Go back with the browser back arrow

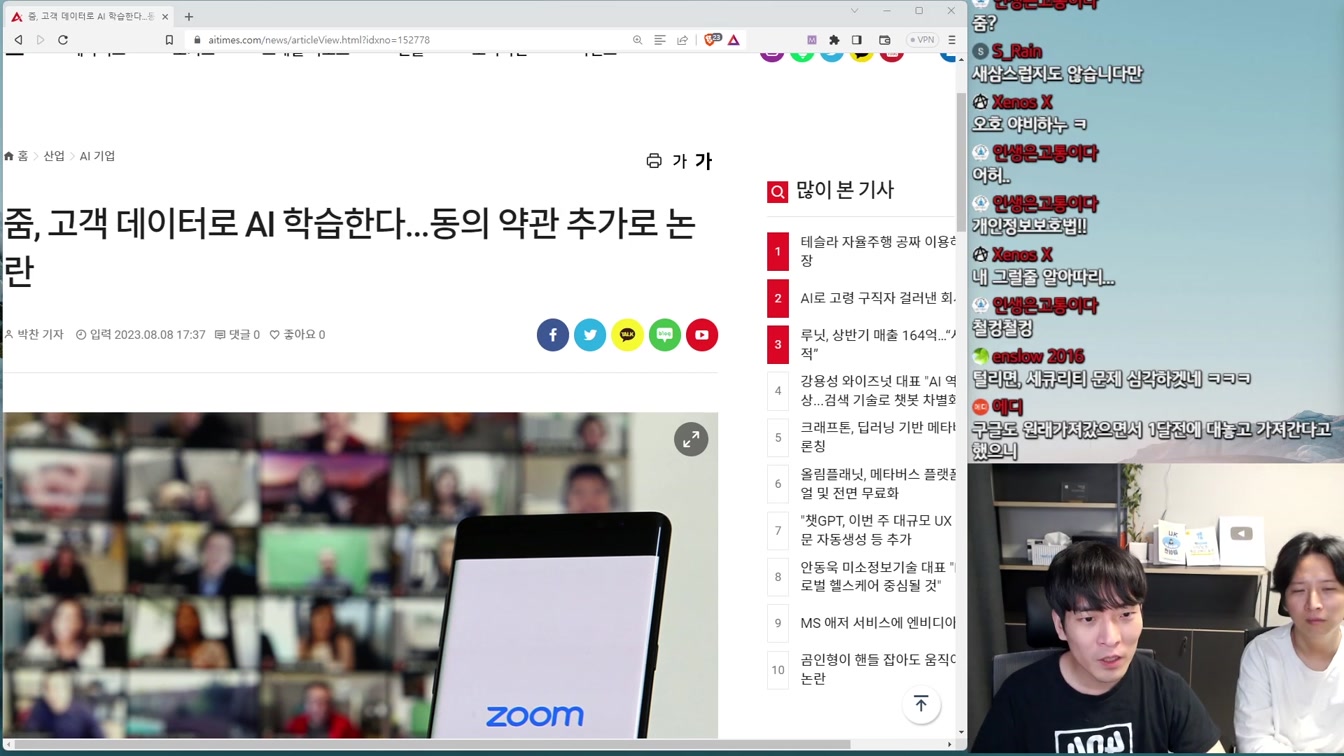[18, 40]
